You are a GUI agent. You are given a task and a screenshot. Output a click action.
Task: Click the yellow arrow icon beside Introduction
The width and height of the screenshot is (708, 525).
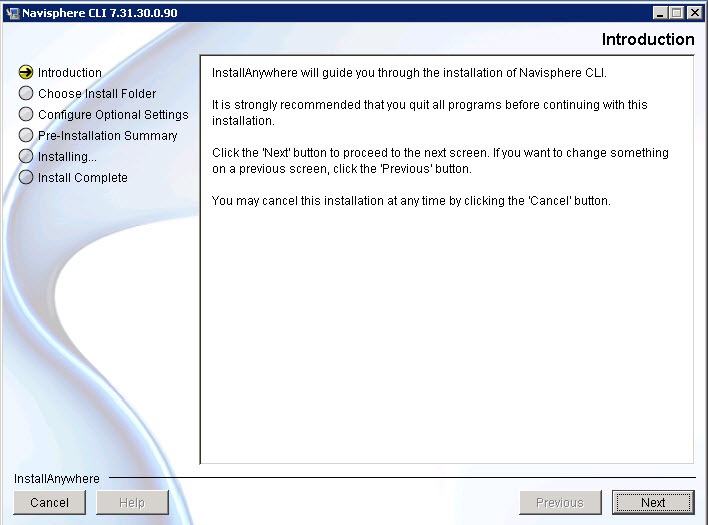[x=26, y=73]
